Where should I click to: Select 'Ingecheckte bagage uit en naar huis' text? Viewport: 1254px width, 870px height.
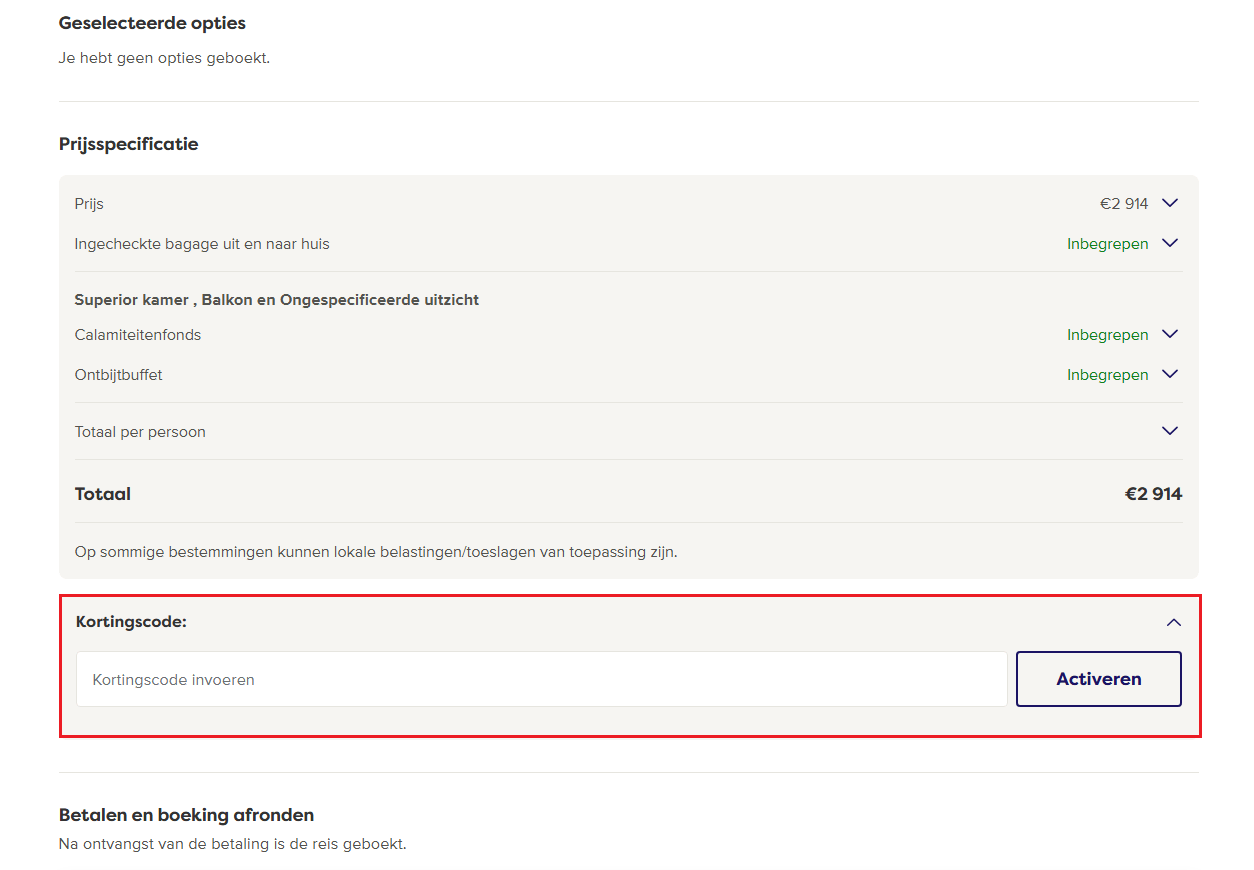[x=202, y=244]
